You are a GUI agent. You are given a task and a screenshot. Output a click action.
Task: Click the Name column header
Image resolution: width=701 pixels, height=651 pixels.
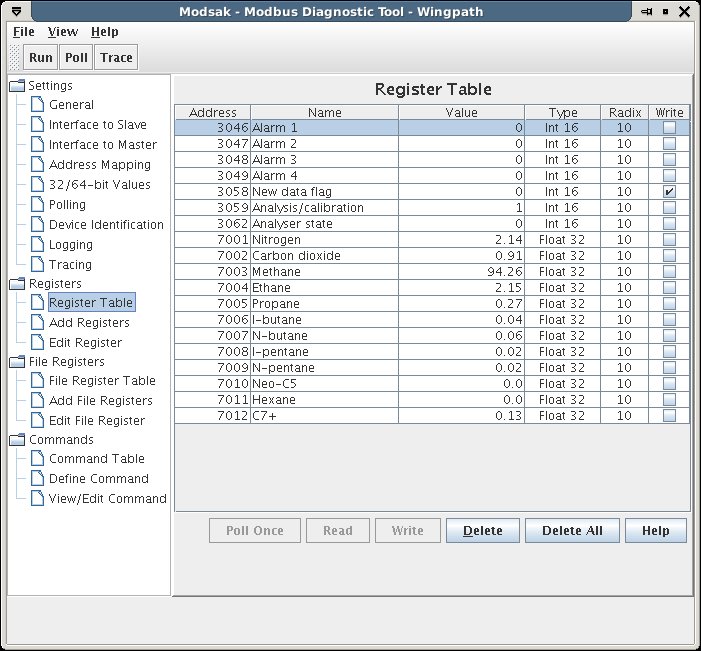pyautogui.click(x=325, y=112)
